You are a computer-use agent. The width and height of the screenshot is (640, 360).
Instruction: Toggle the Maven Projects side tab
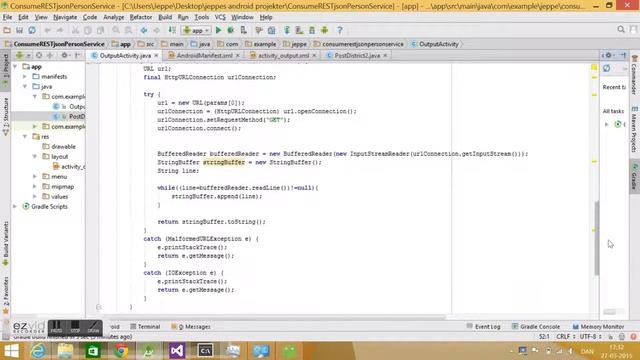point(634,129)
